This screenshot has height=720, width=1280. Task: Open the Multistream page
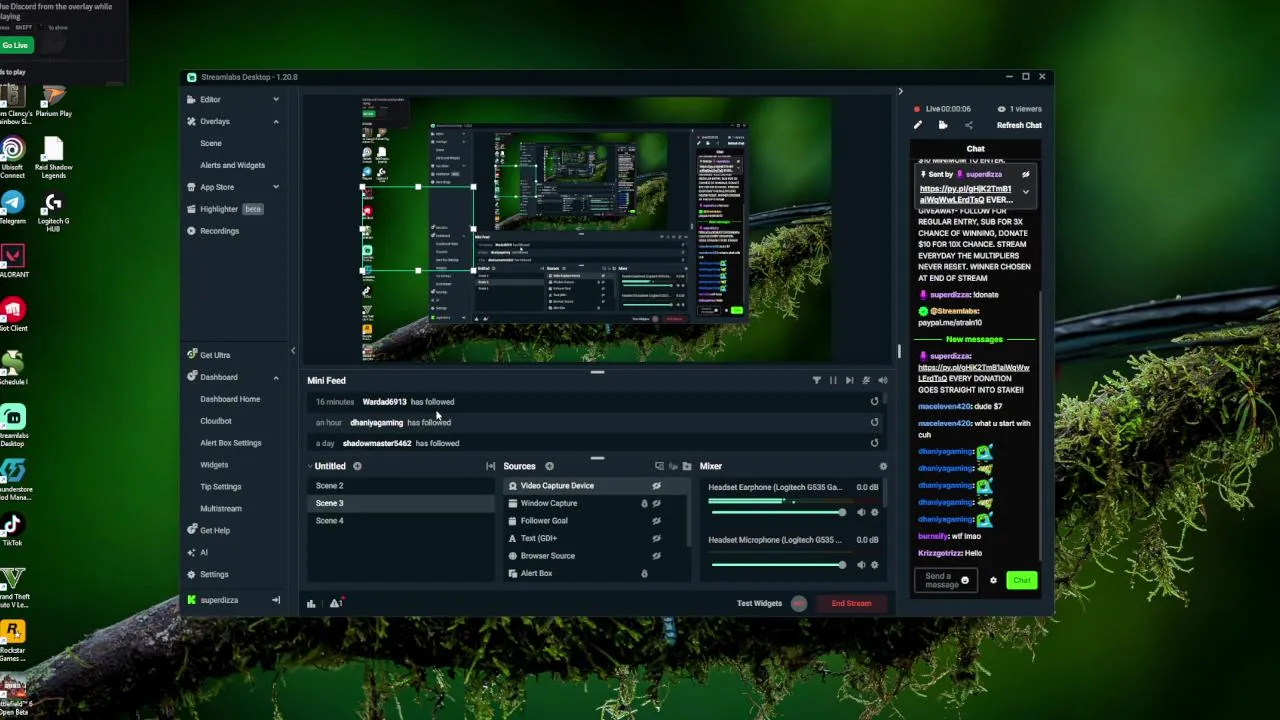tap(221, 509)
